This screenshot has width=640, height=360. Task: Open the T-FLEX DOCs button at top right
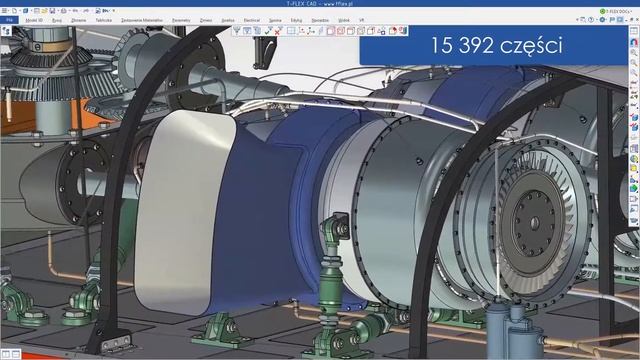click(616, 11)
